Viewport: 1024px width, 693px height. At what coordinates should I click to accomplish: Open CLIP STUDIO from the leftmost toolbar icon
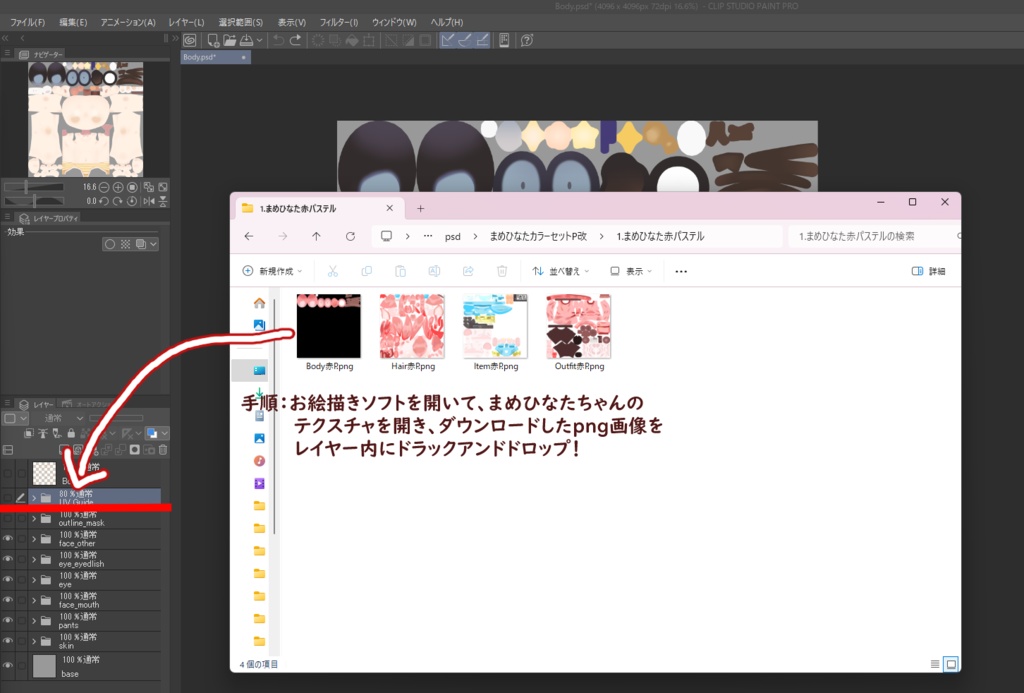tap(190, 41)
